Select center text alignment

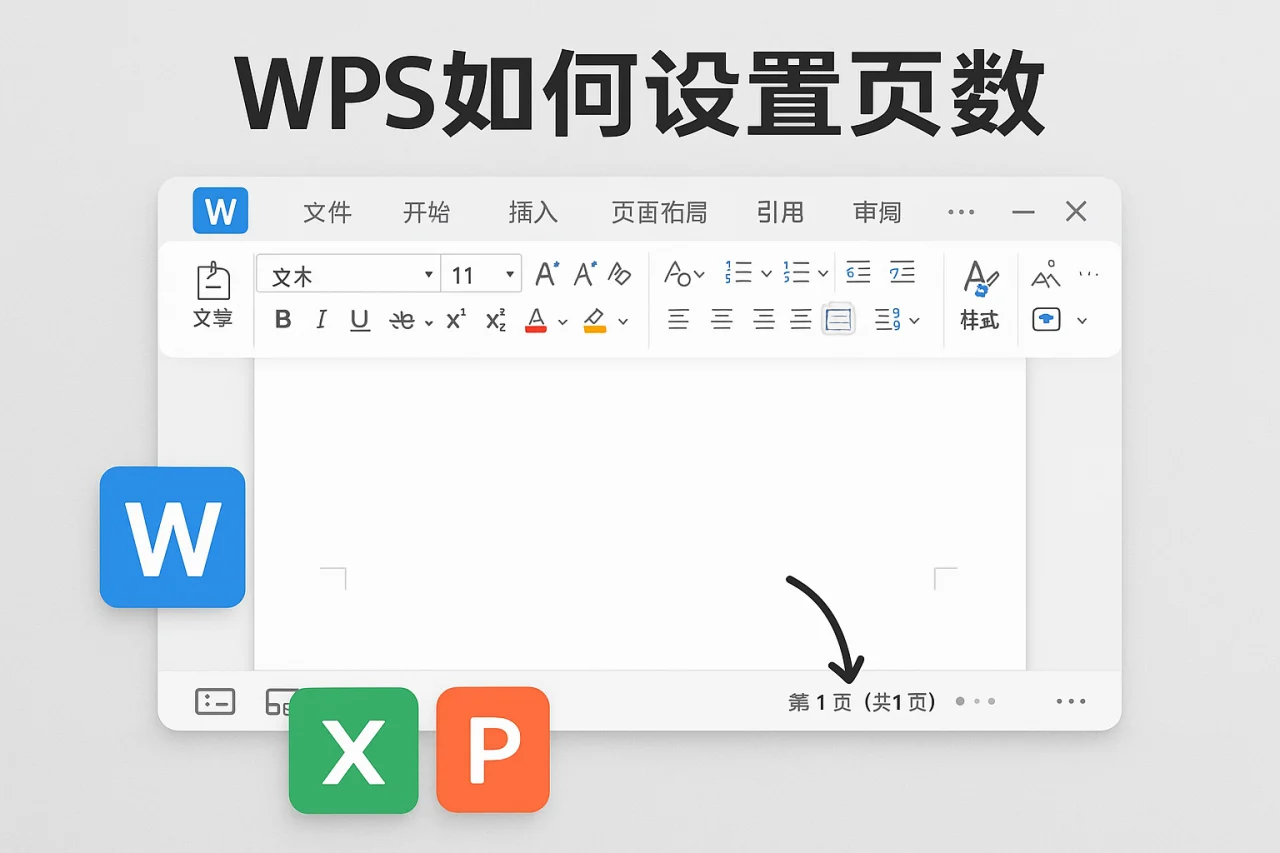click(x=721, y=319)
